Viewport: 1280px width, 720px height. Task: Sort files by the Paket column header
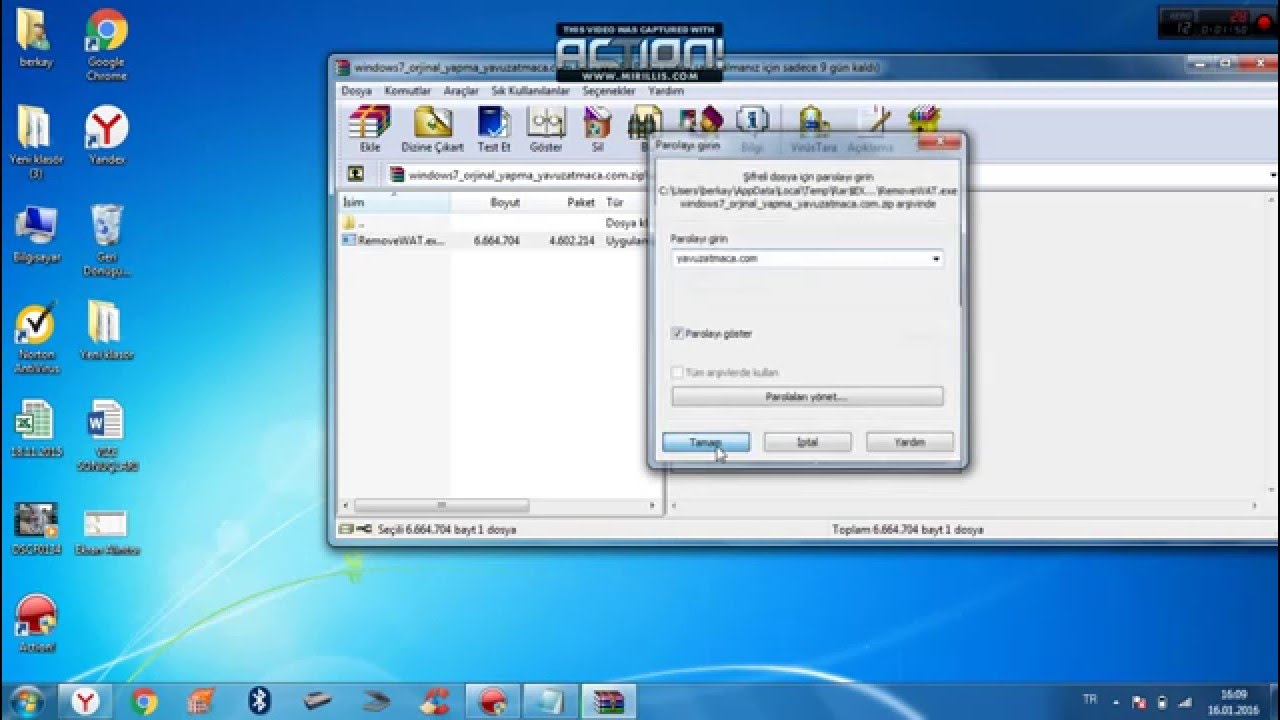pyautogui.click(x=563, y=202)
